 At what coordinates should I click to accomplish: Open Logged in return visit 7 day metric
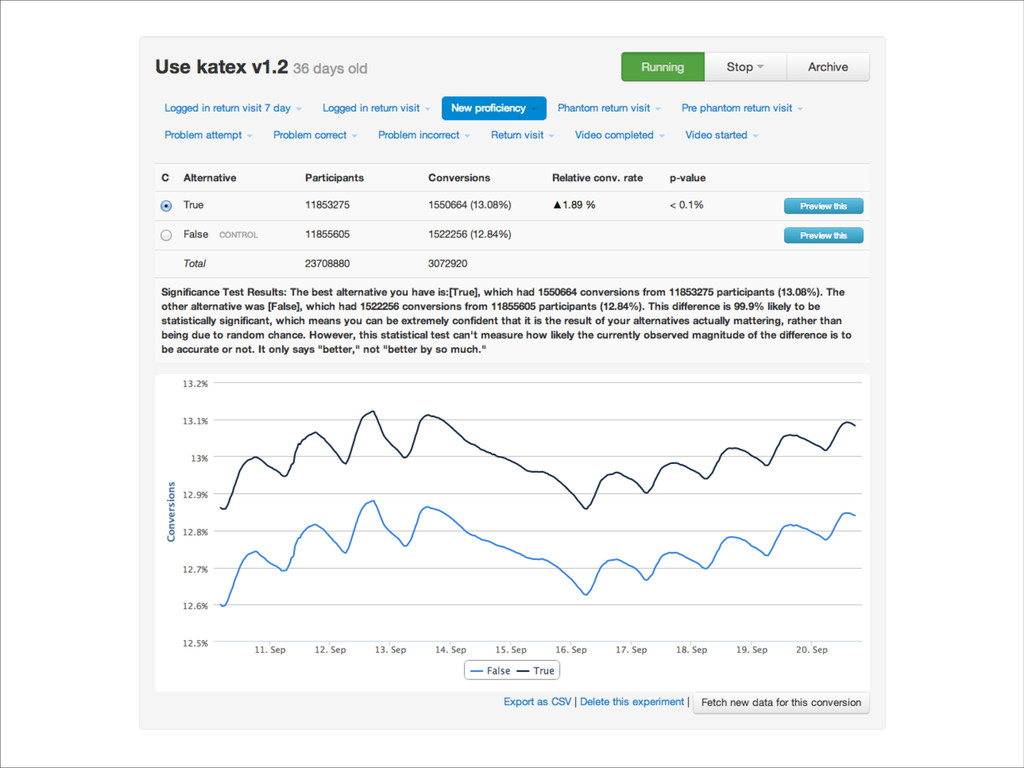click(x=232, y=108)
